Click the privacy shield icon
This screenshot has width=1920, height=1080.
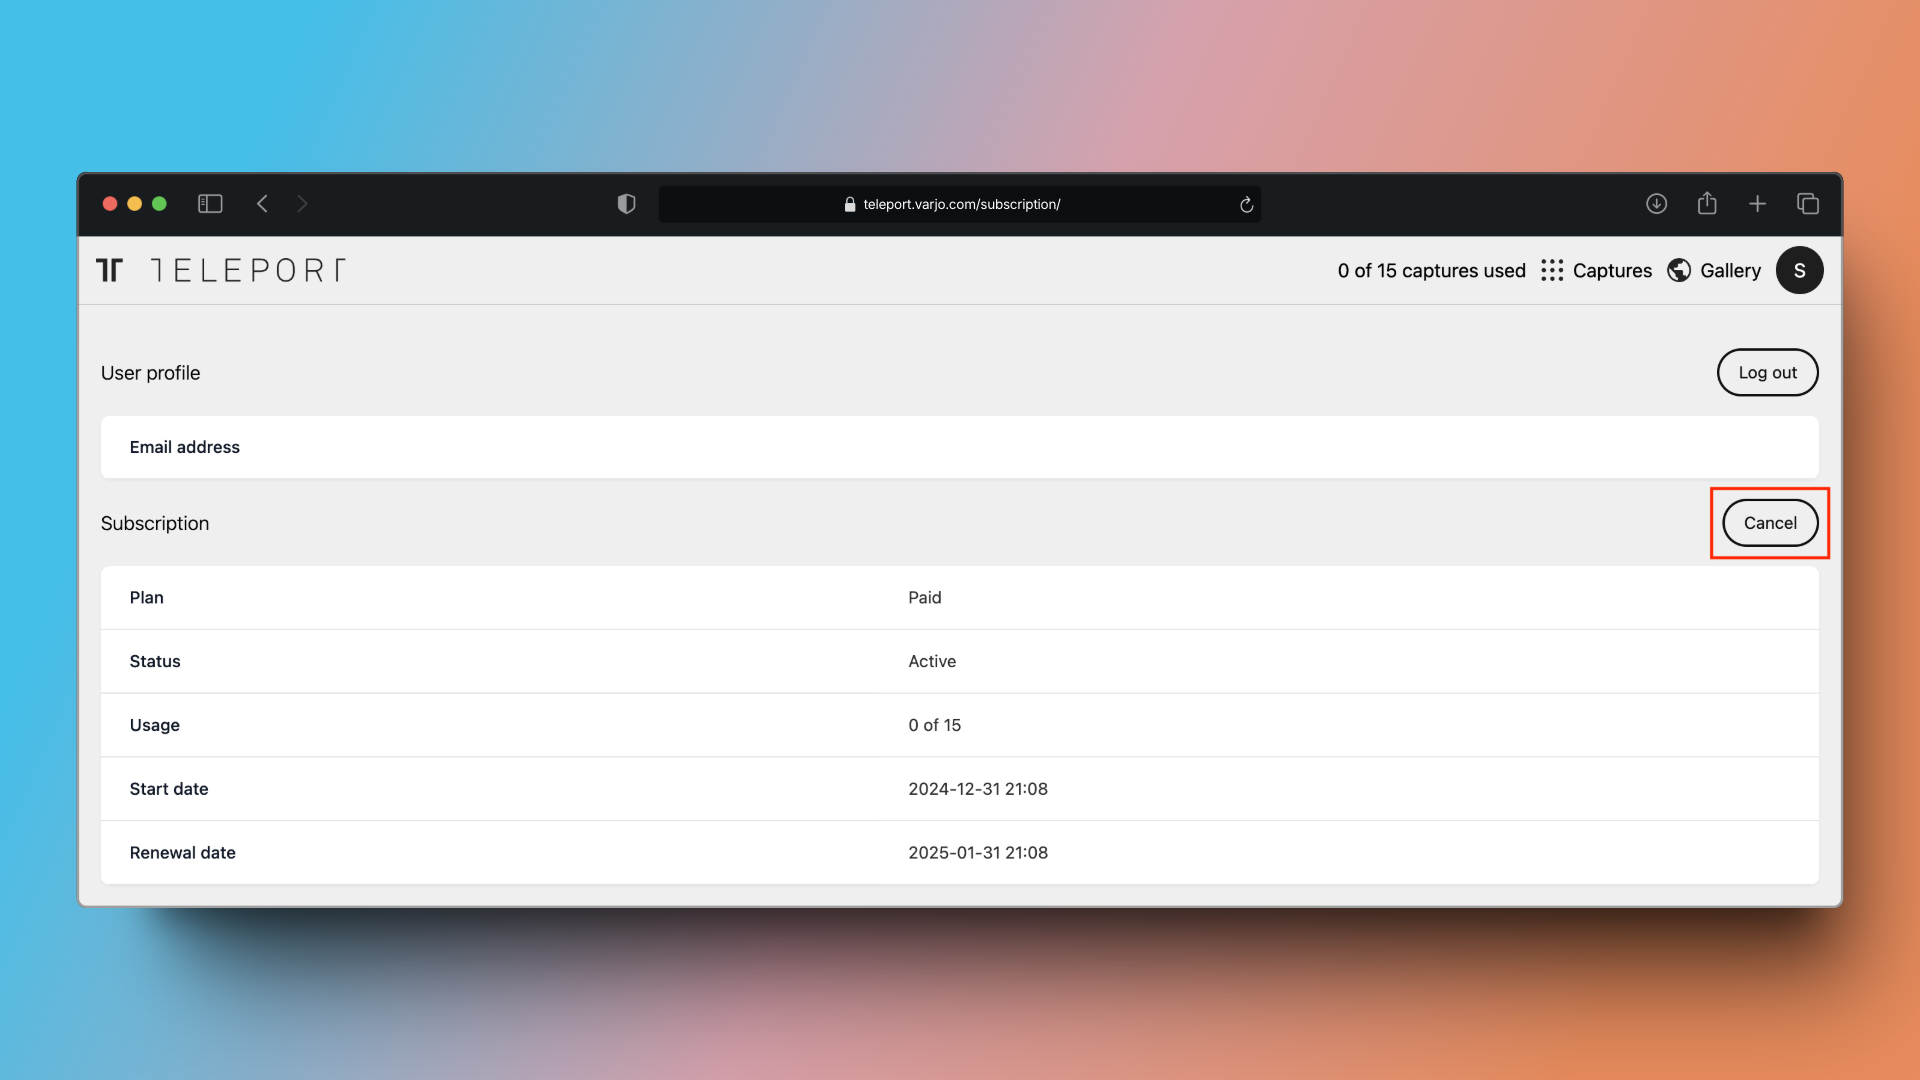click(626, 204)
